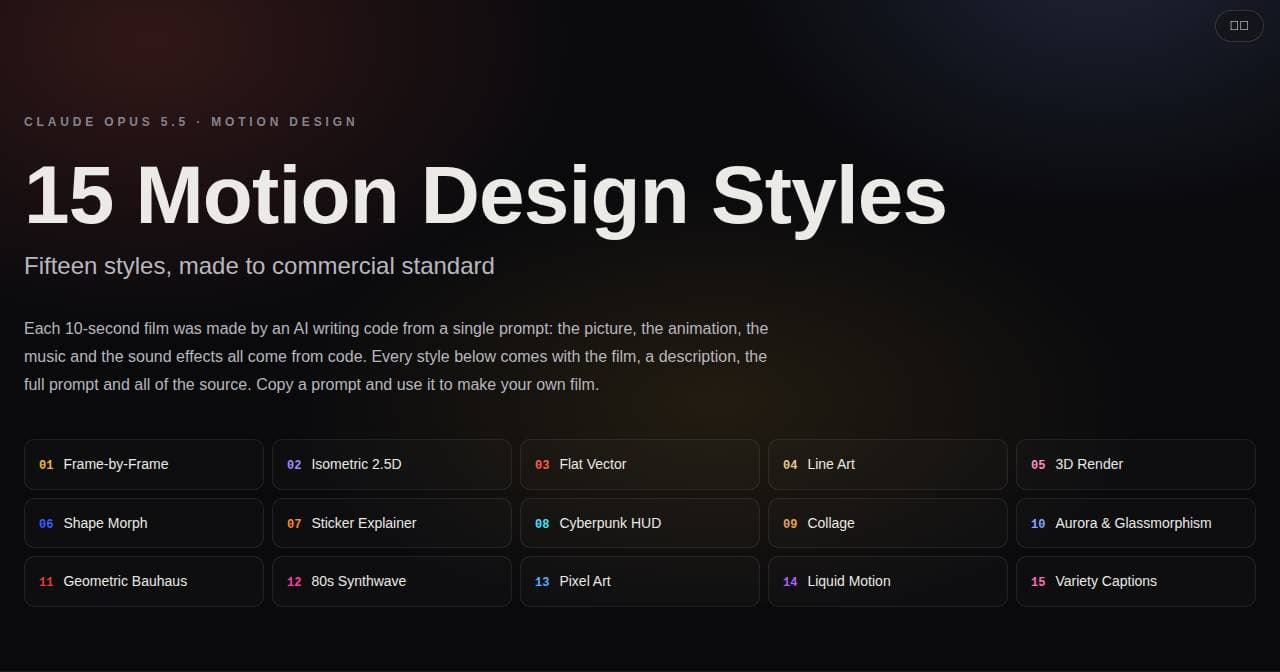The width and height of the screenshot is (1280, 672).
Task: View the 07 Sticker Explainer style
Action: coord(392,523)
